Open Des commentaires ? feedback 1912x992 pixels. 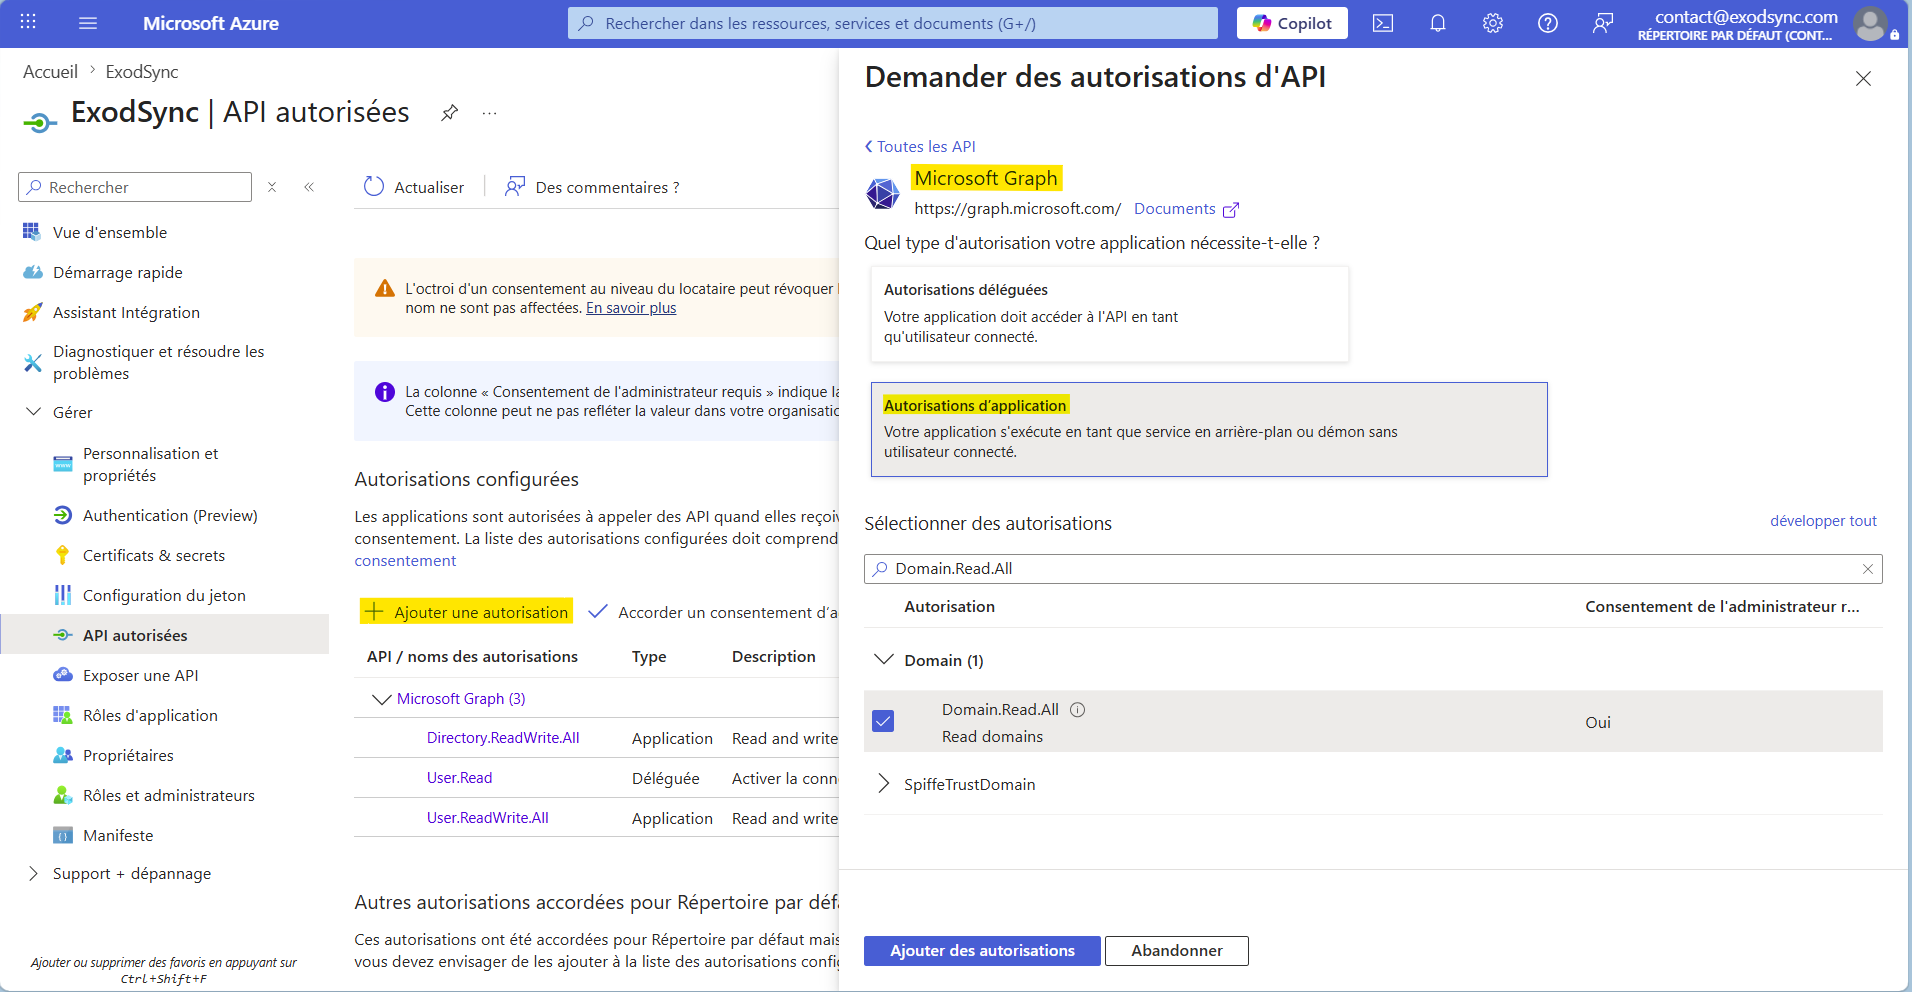(x=592, y=187)
